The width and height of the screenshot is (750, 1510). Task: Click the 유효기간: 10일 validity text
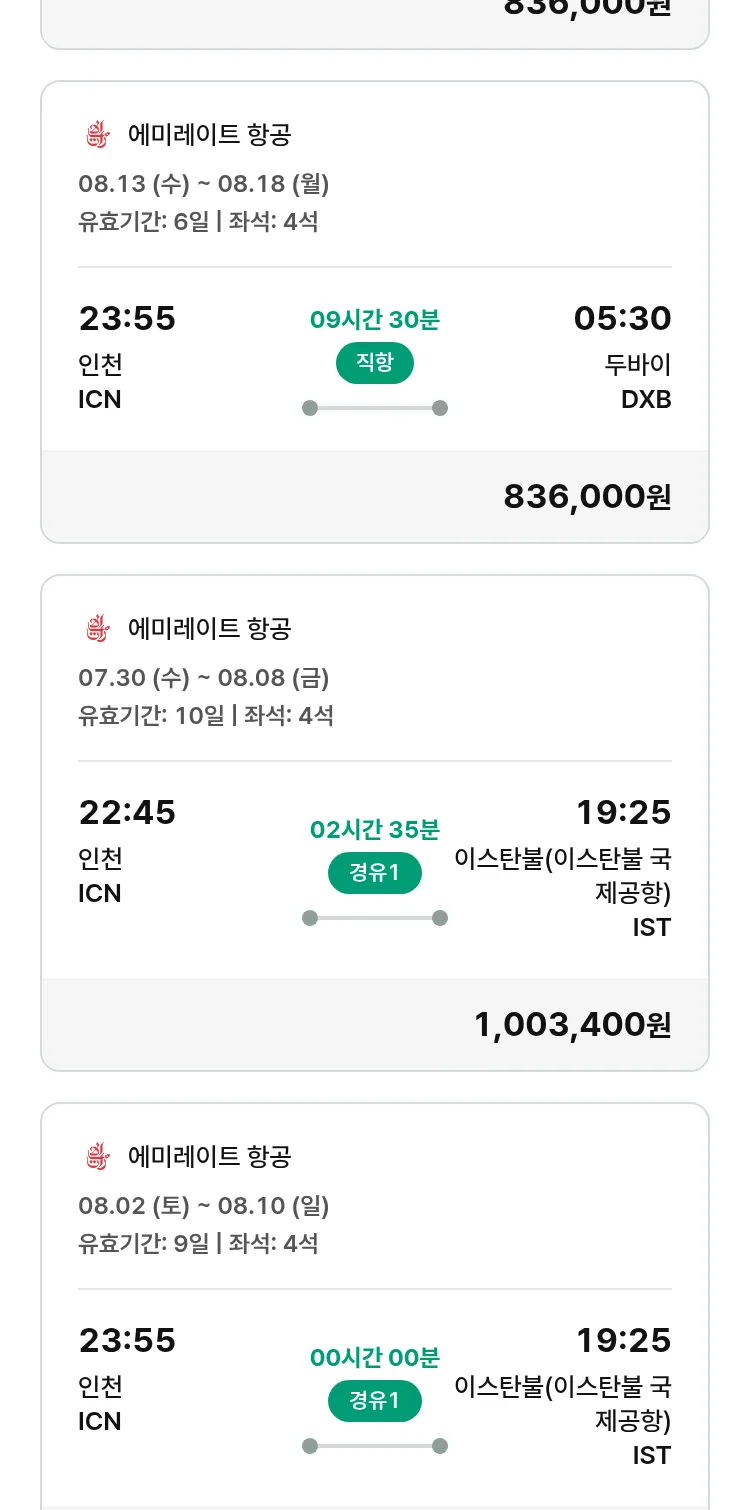tap(151, 716)
